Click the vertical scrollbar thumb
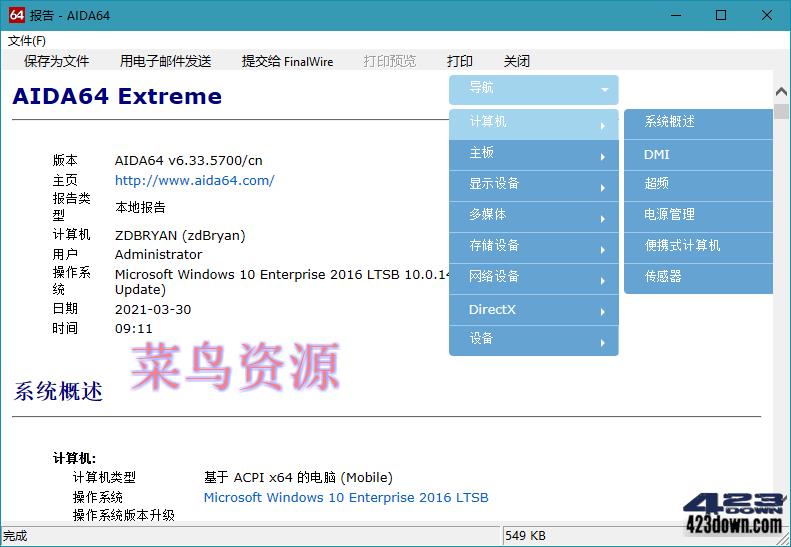 (x=781, y=111)
